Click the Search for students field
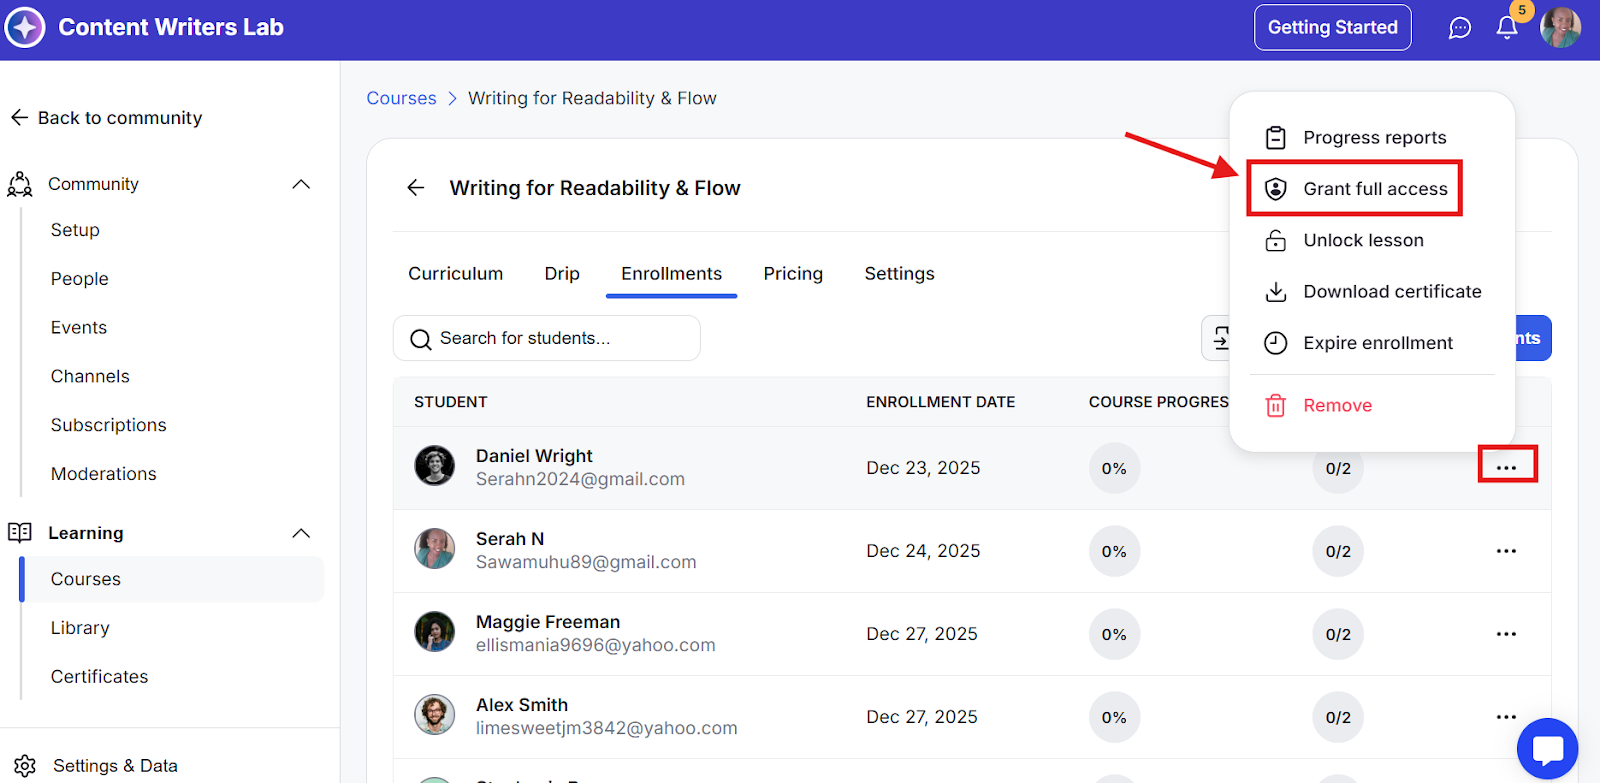 coord(547,338)
